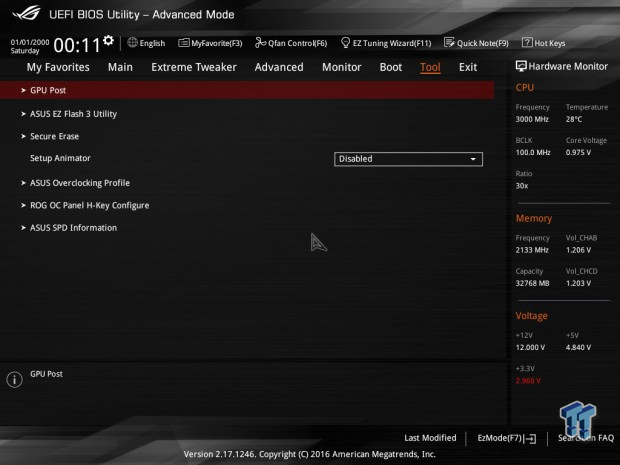Click the EZ Tuning Wizard bulb icon
The width and height of the screenshot is (620, 465).
click(345, 42)
